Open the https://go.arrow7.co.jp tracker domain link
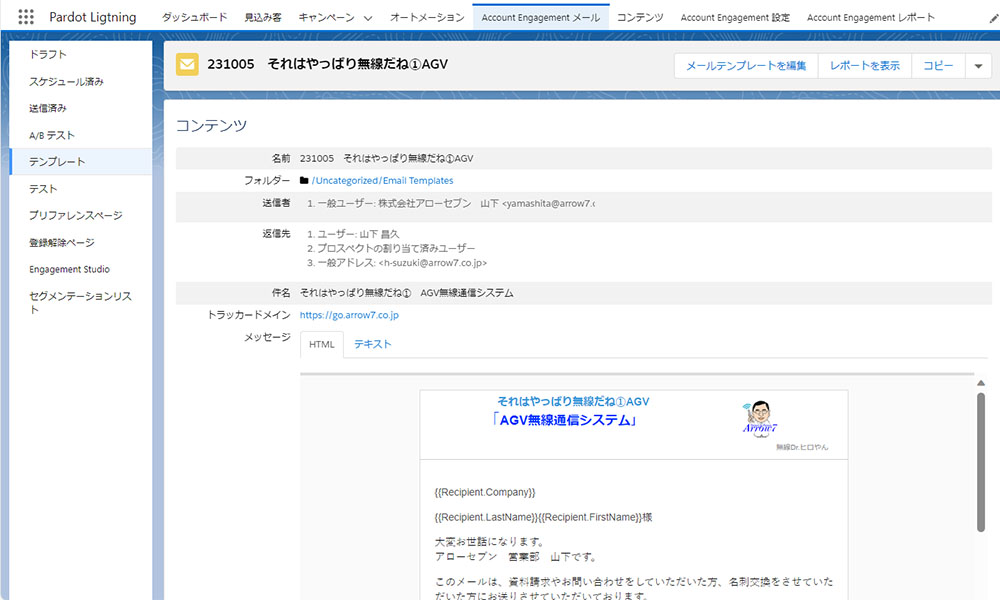The width and height of the screenshot is (1000, 600). click(349, 315)
